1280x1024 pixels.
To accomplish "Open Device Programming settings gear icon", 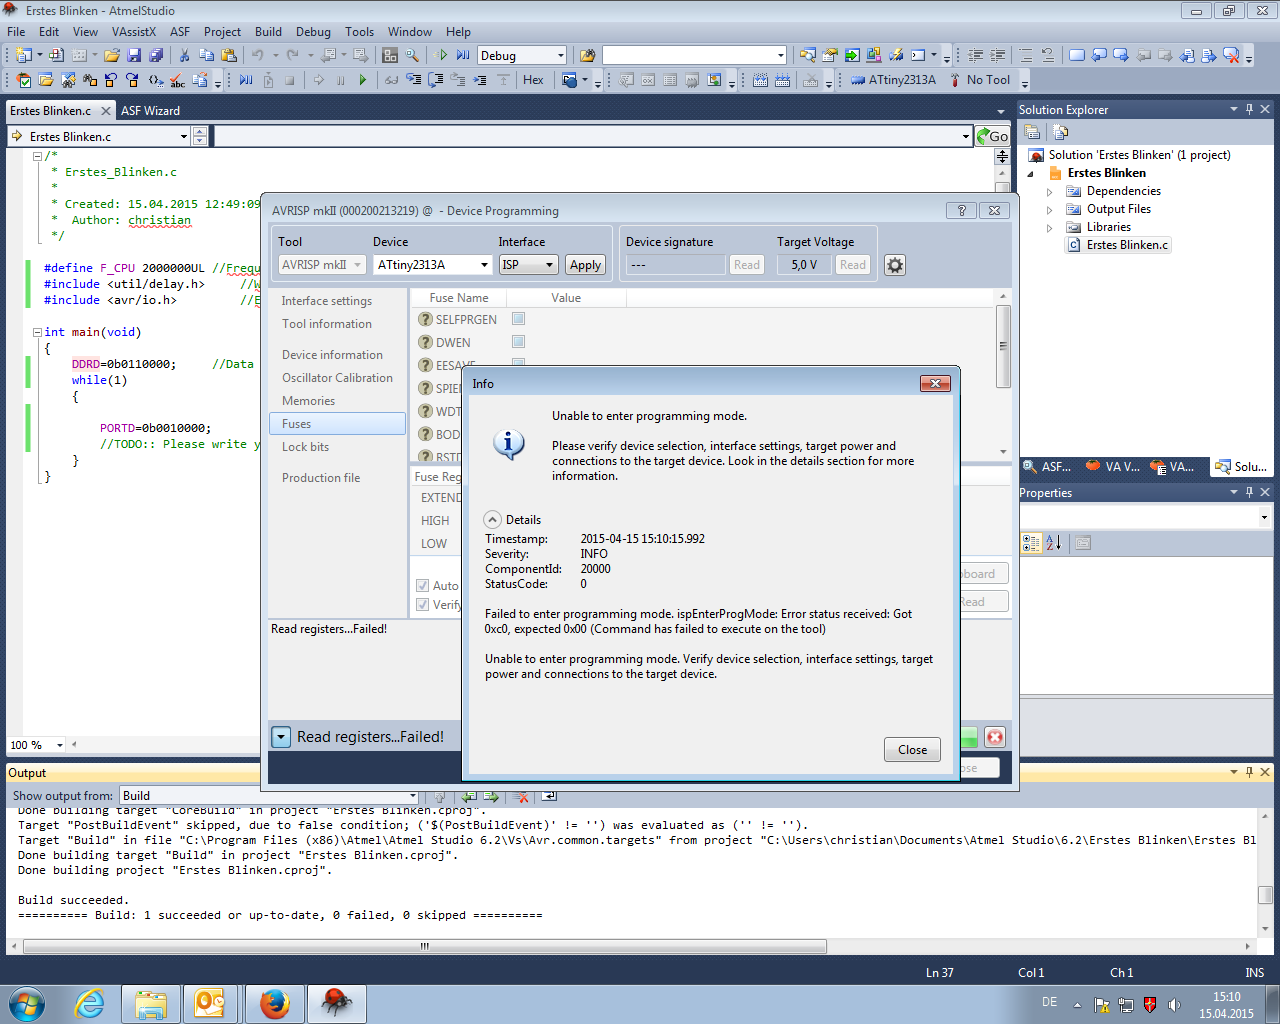I will [895, 265].
